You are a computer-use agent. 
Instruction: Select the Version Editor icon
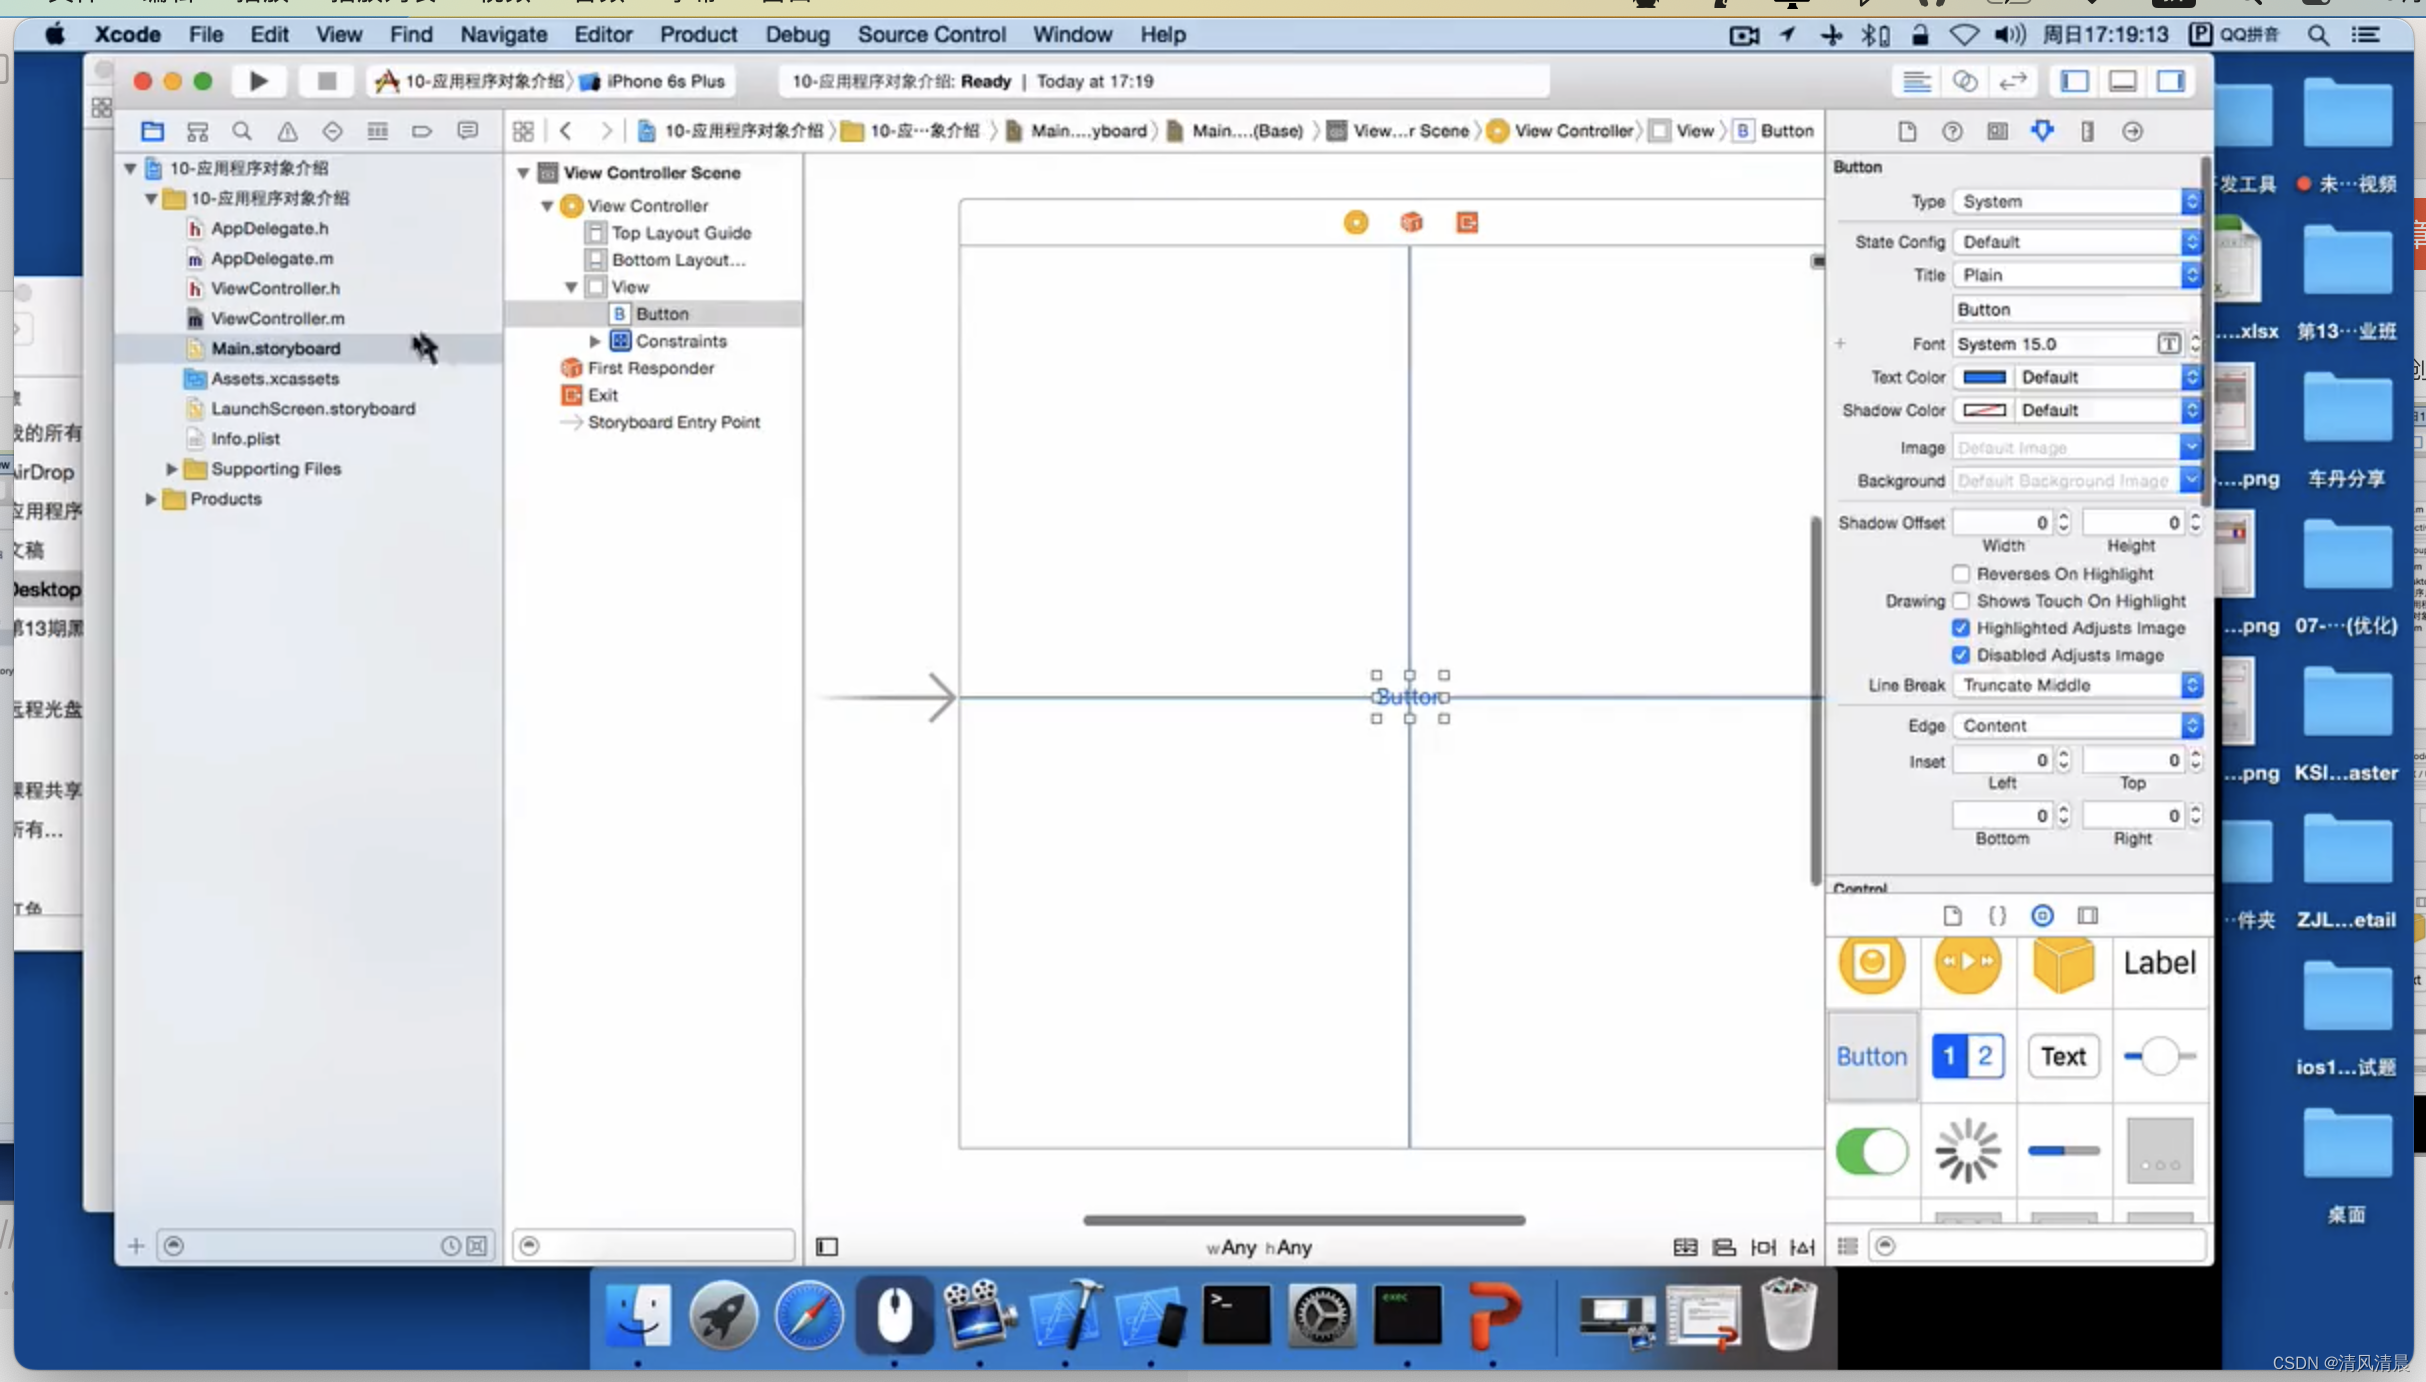2016,80
